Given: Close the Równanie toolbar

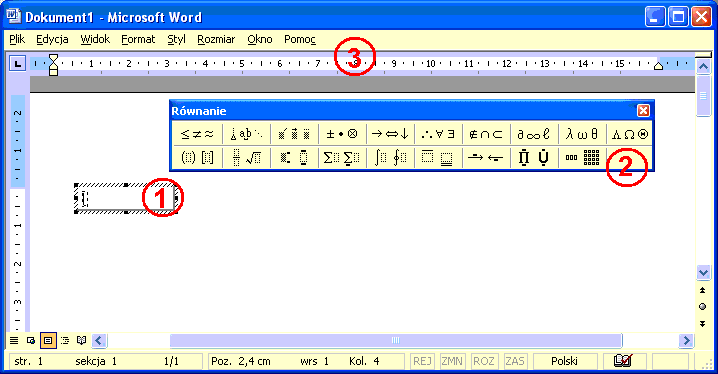Looking at the screenshot, I should pyautogui.click(x=643, y=110).
